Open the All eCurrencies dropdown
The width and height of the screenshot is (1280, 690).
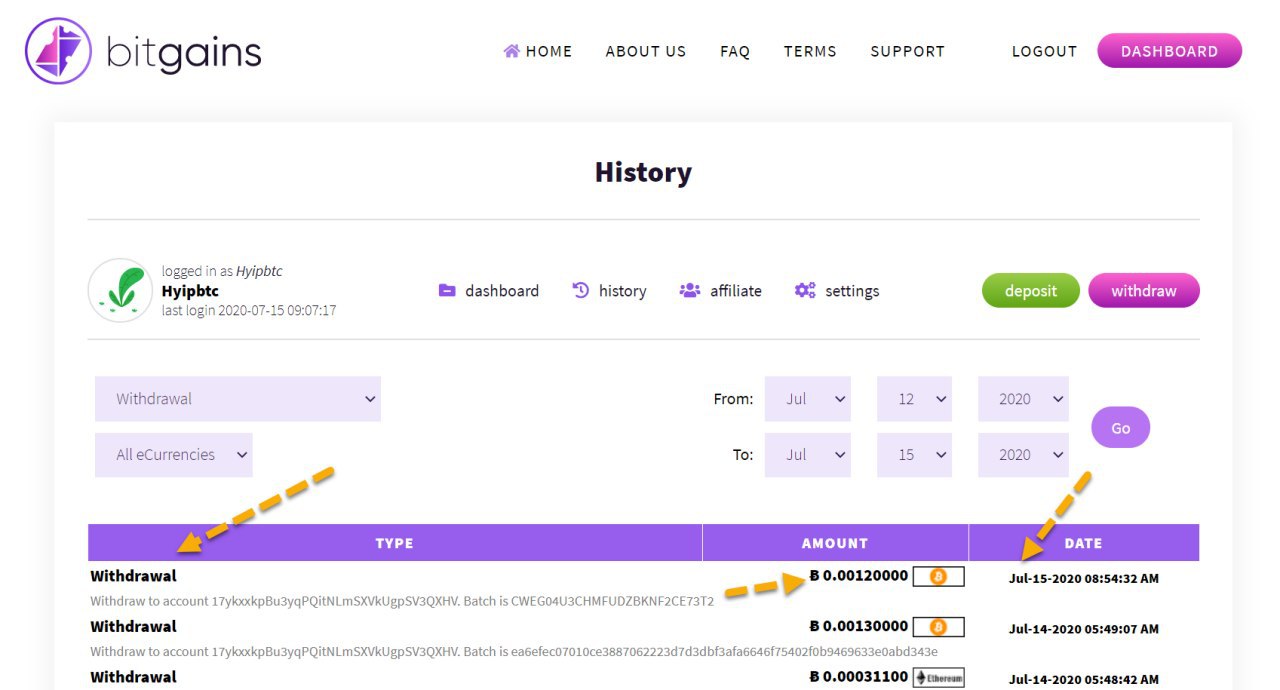tap(174, 454)
